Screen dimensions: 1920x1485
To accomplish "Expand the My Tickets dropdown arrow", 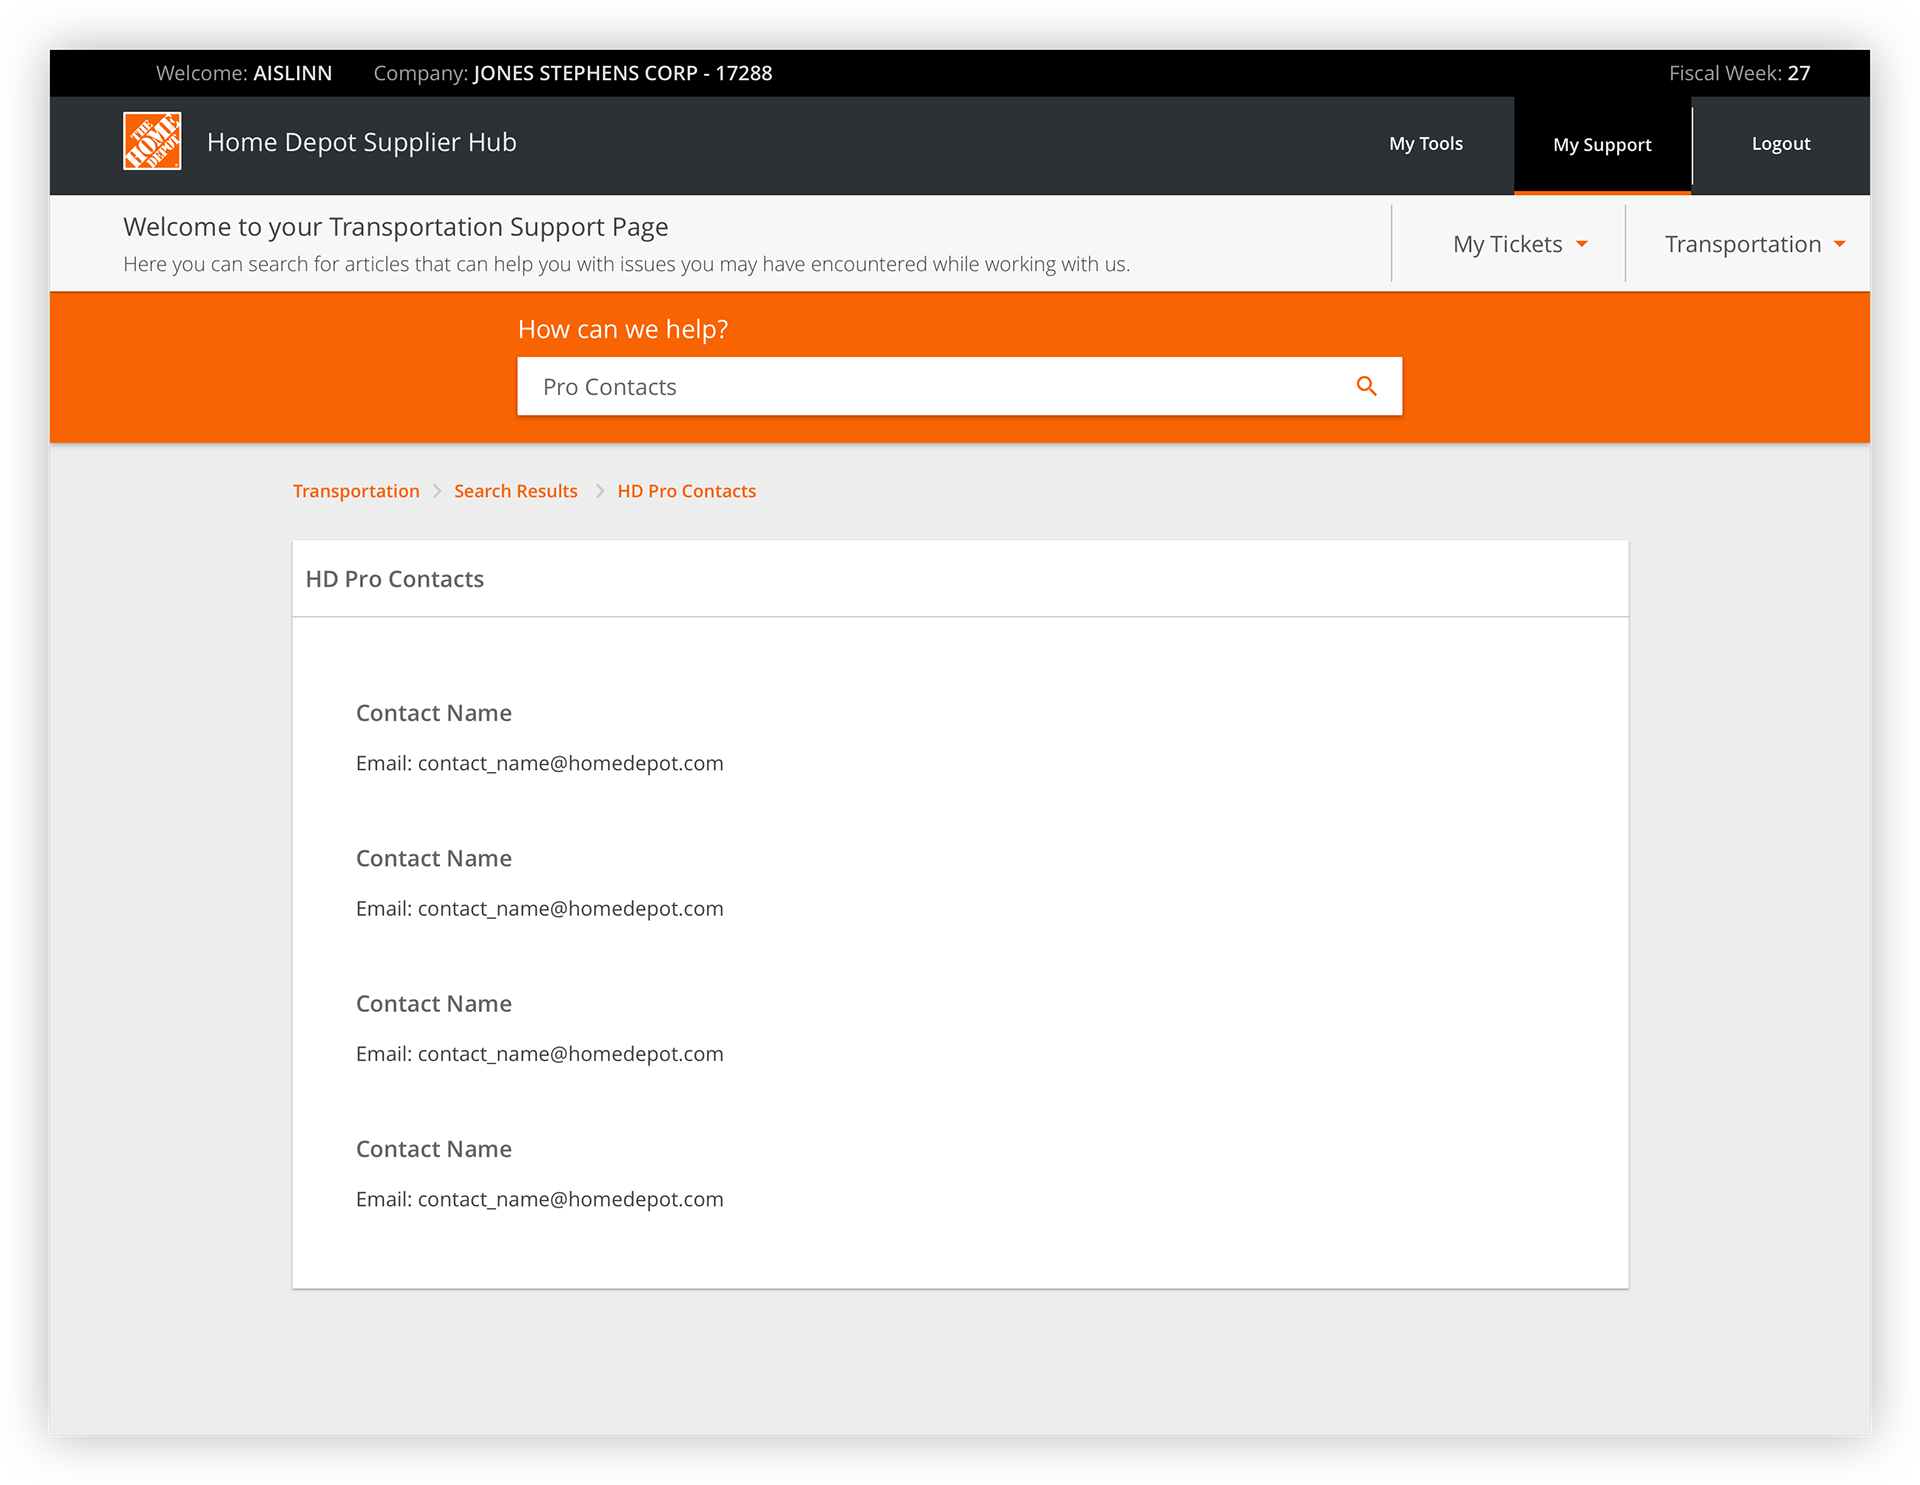I will [1582, 244].
